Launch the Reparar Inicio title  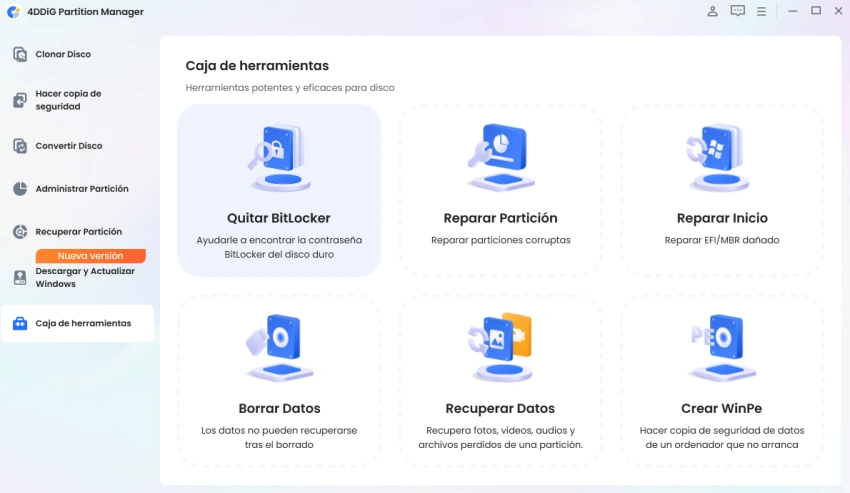[722, 218]
